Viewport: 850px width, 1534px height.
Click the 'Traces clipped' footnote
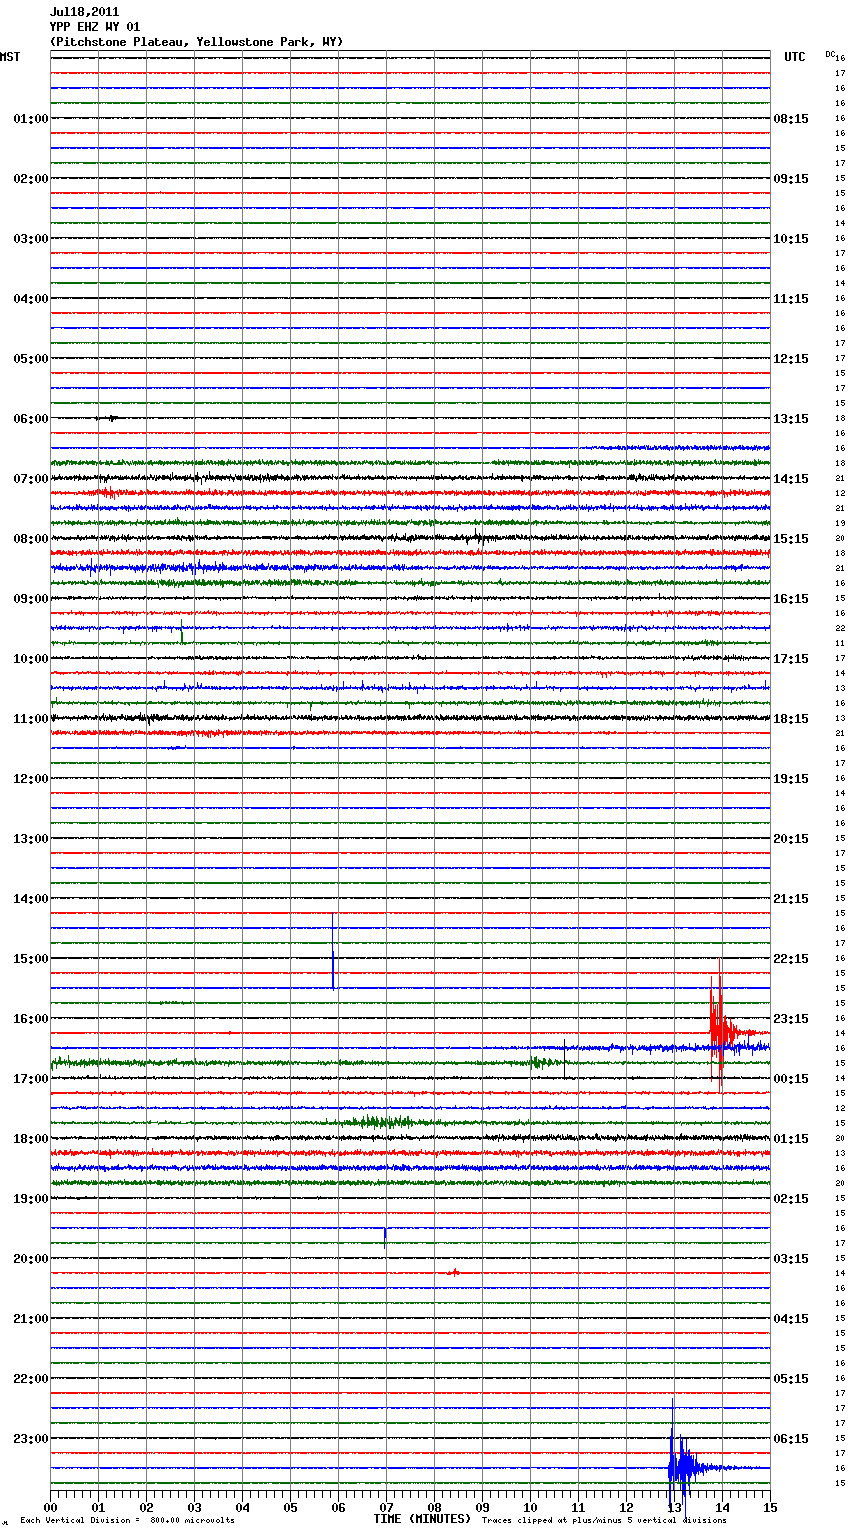click(x=604, y=1521)
